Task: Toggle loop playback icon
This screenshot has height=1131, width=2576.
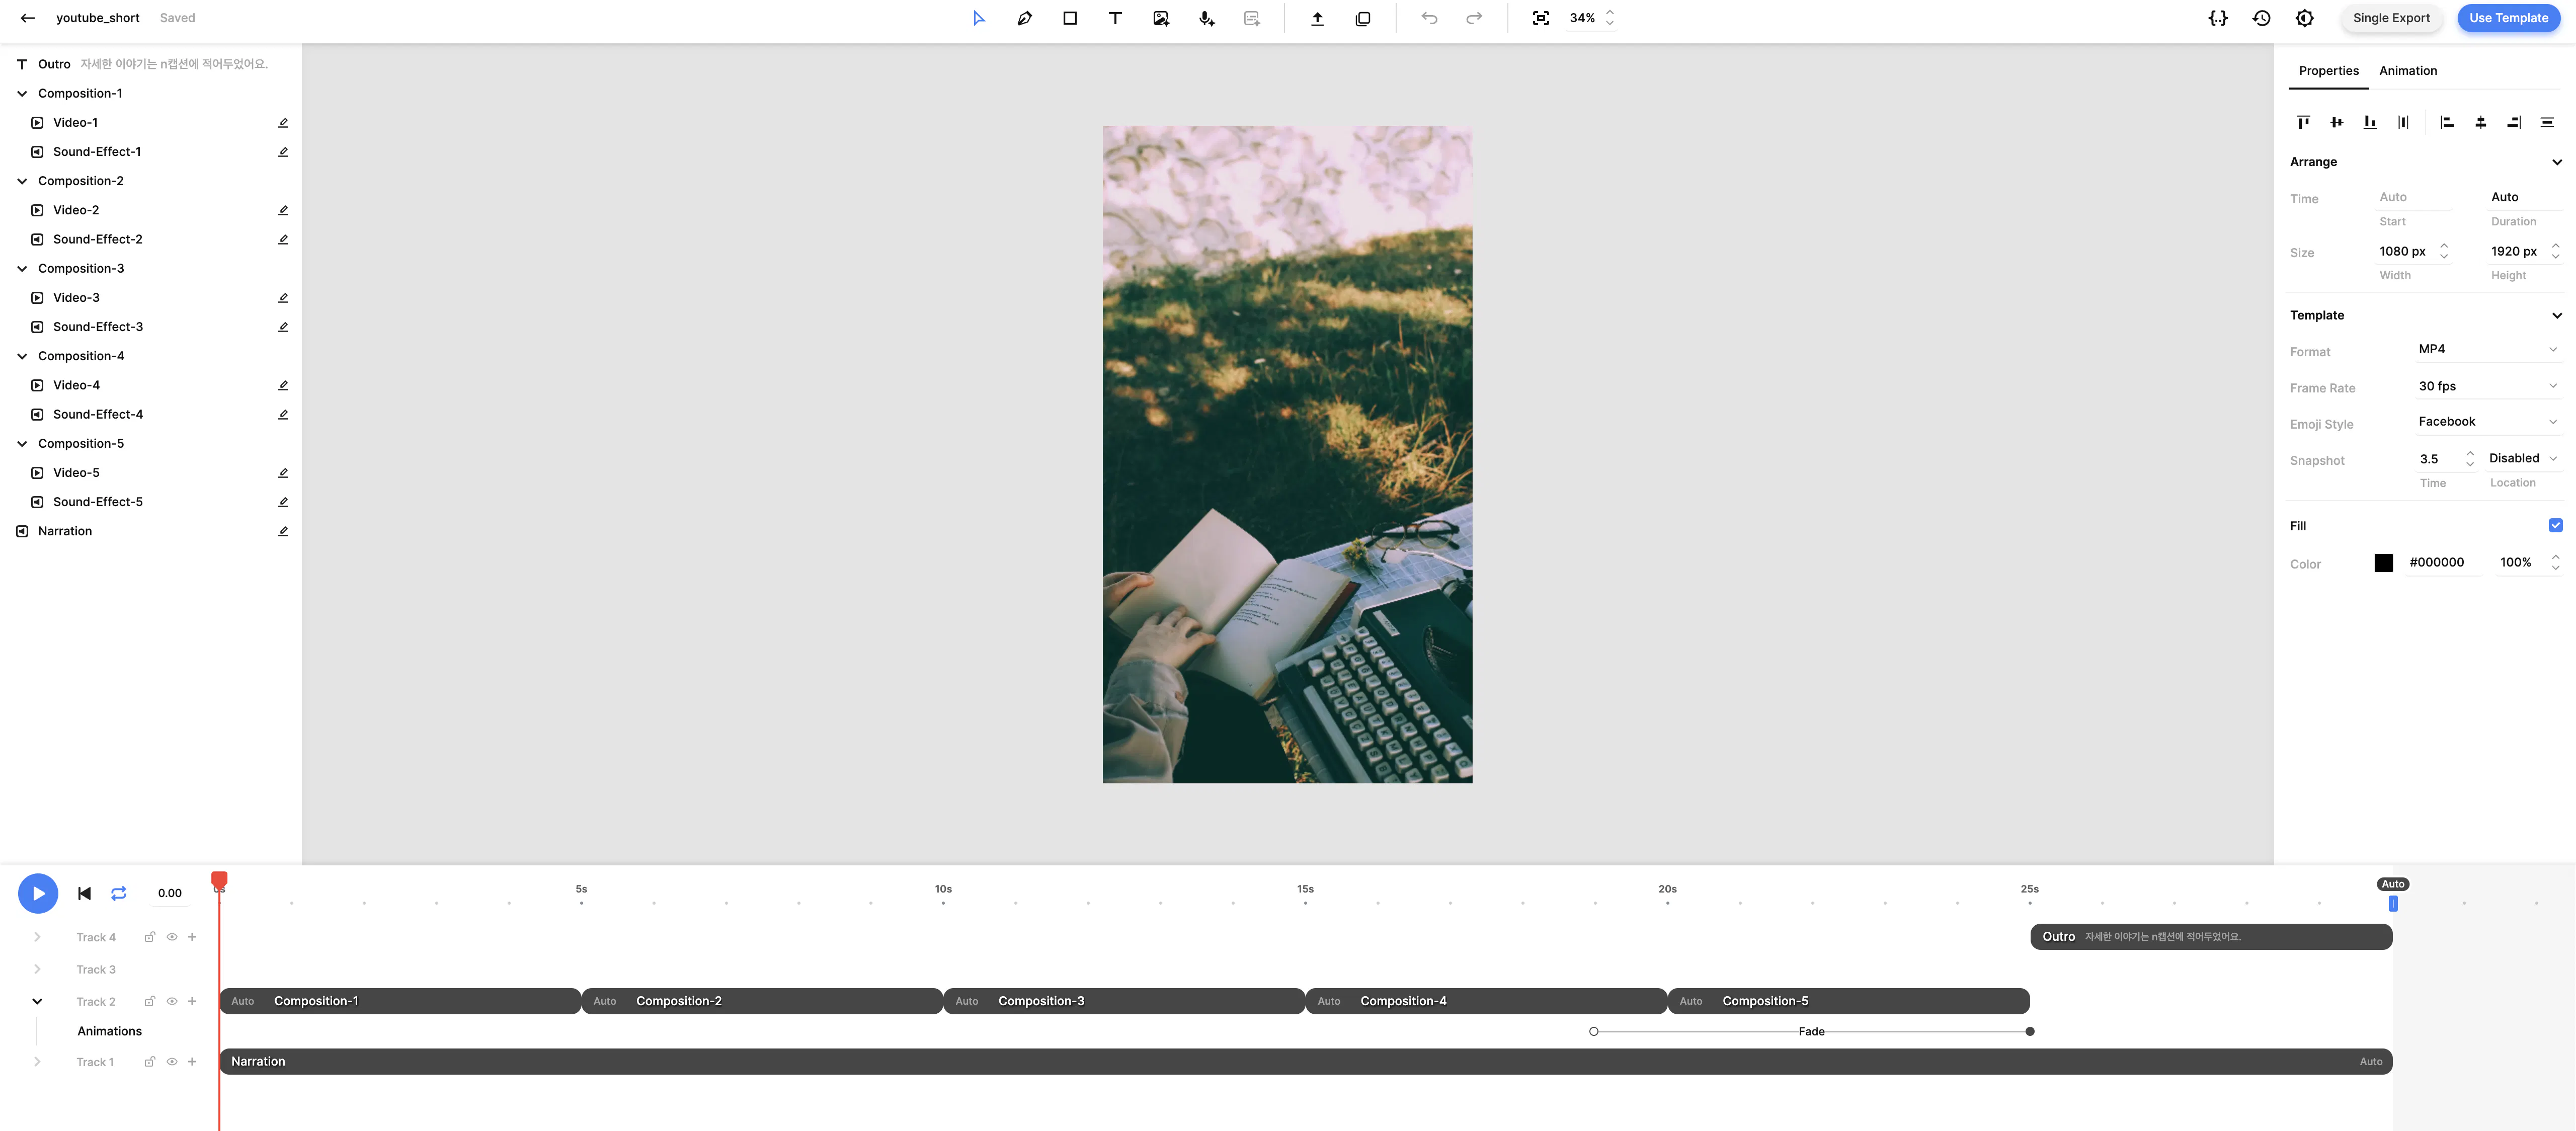Action: point(118,893)
